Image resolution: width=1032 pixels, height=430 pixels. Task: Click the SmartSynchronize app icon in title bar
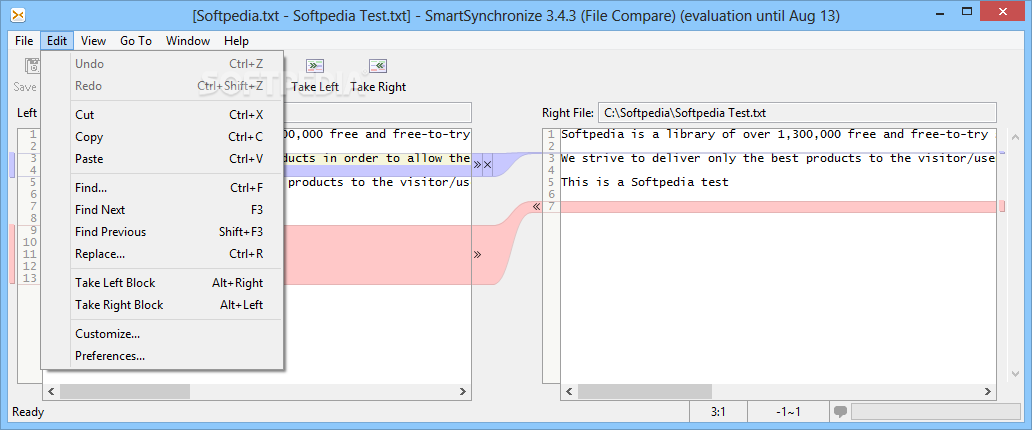pyautogui.click(x=19, y=15)
